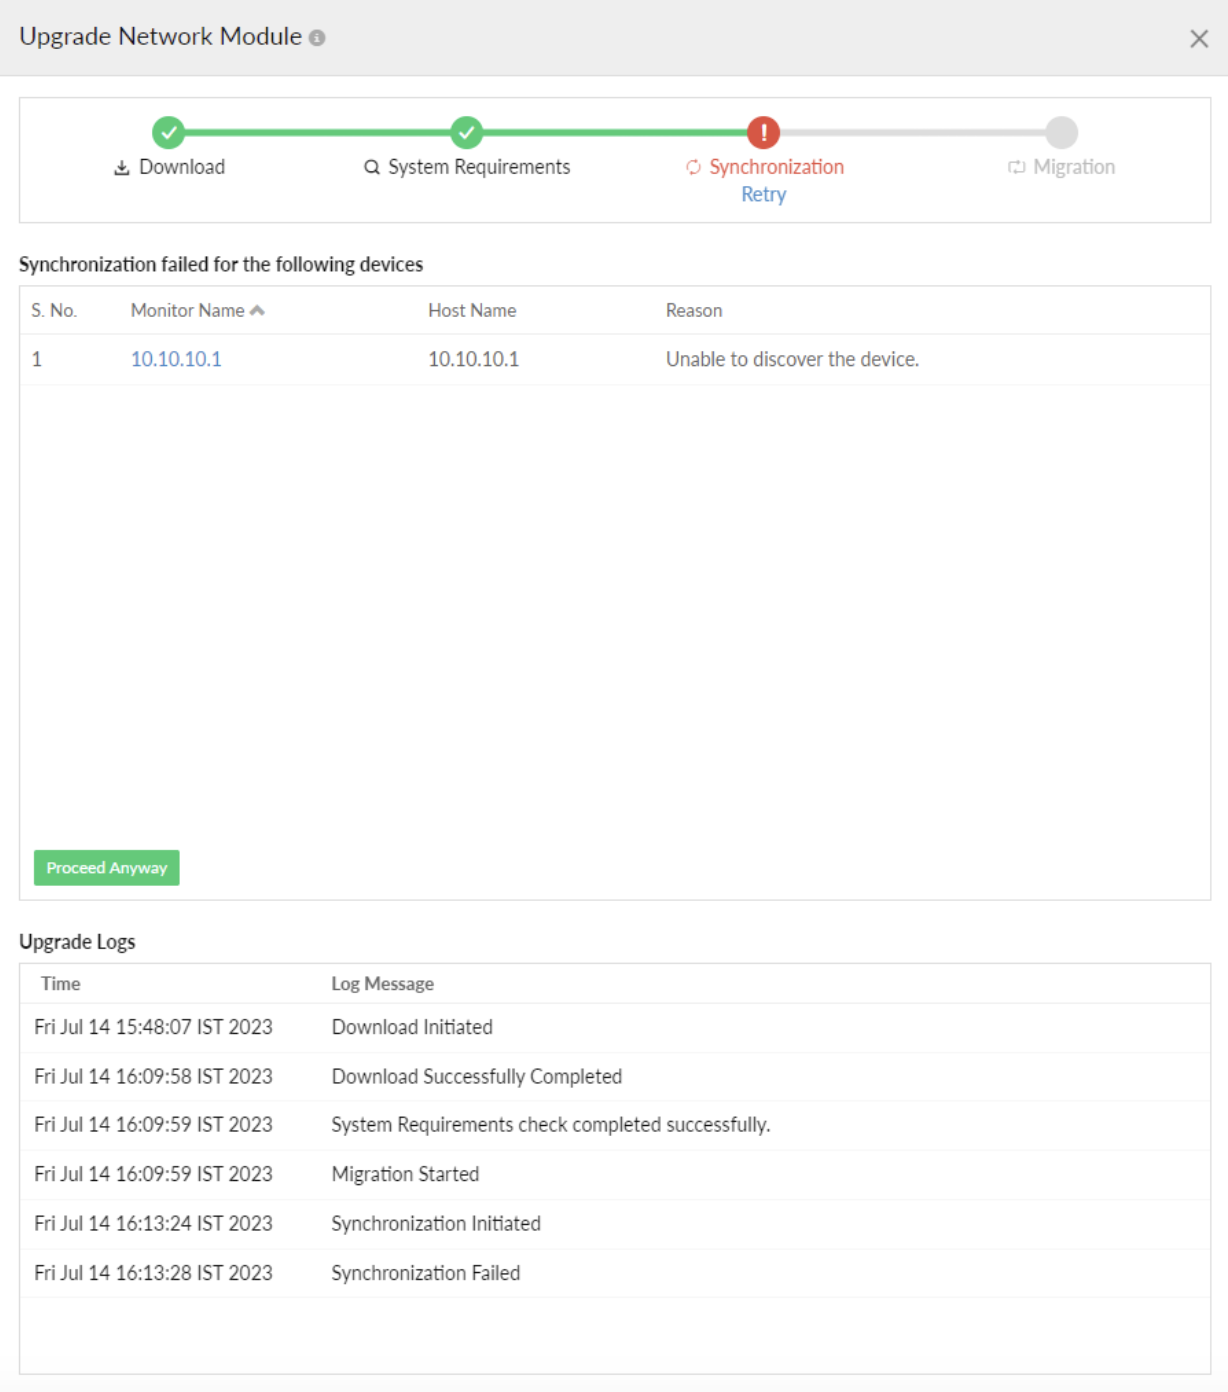Viewport: 1228px width, 1392px height.
Task: Close the Upgrade Network Module dialog
Action: (1198, 39)
